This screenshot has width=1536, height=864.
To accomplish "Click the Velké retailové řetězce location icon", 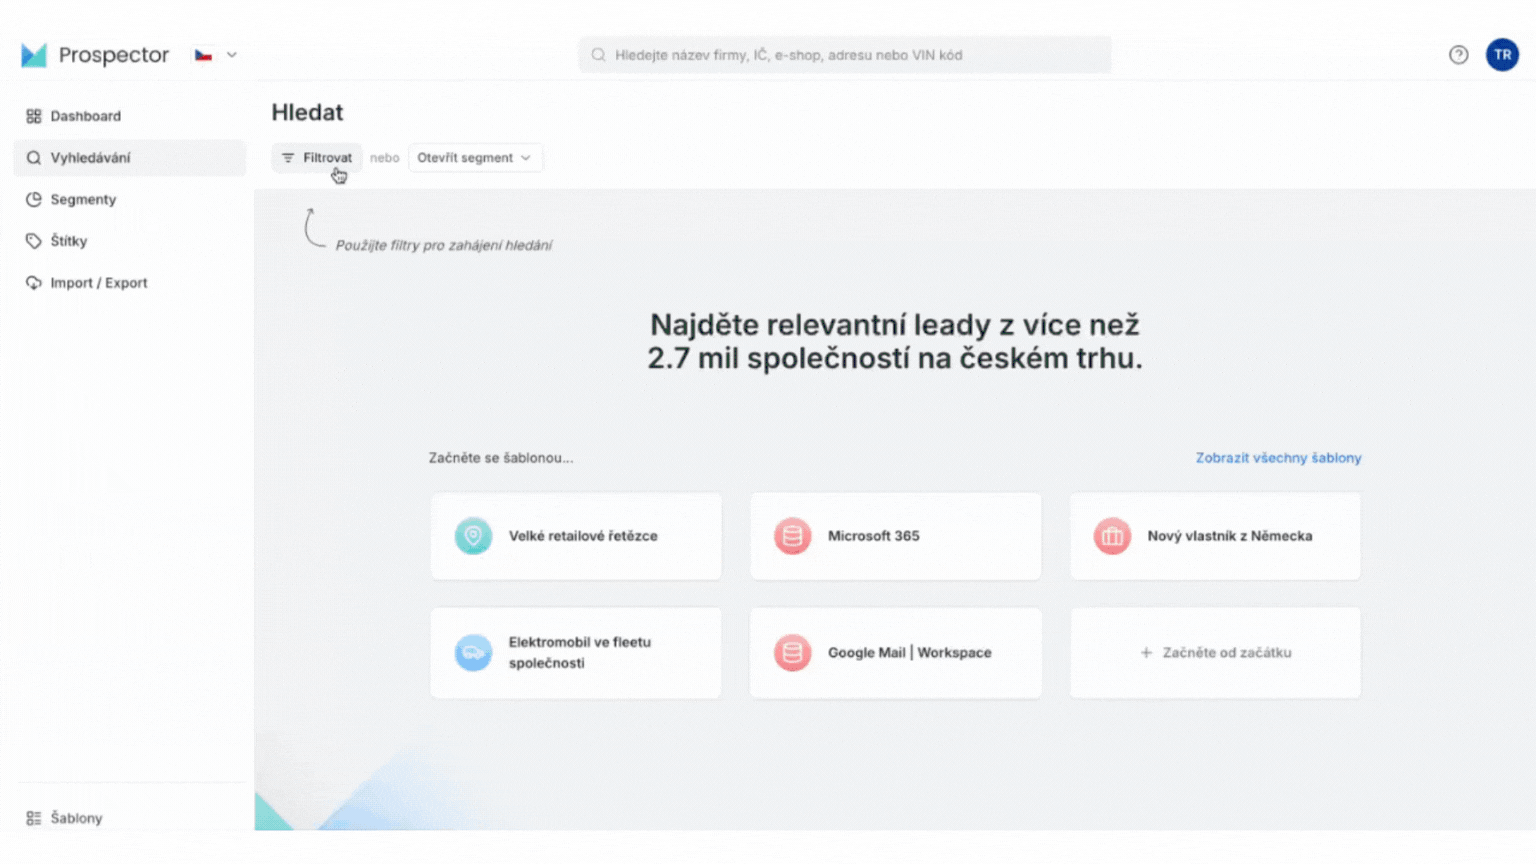I will pyautogui.click(x=473, y=536).
